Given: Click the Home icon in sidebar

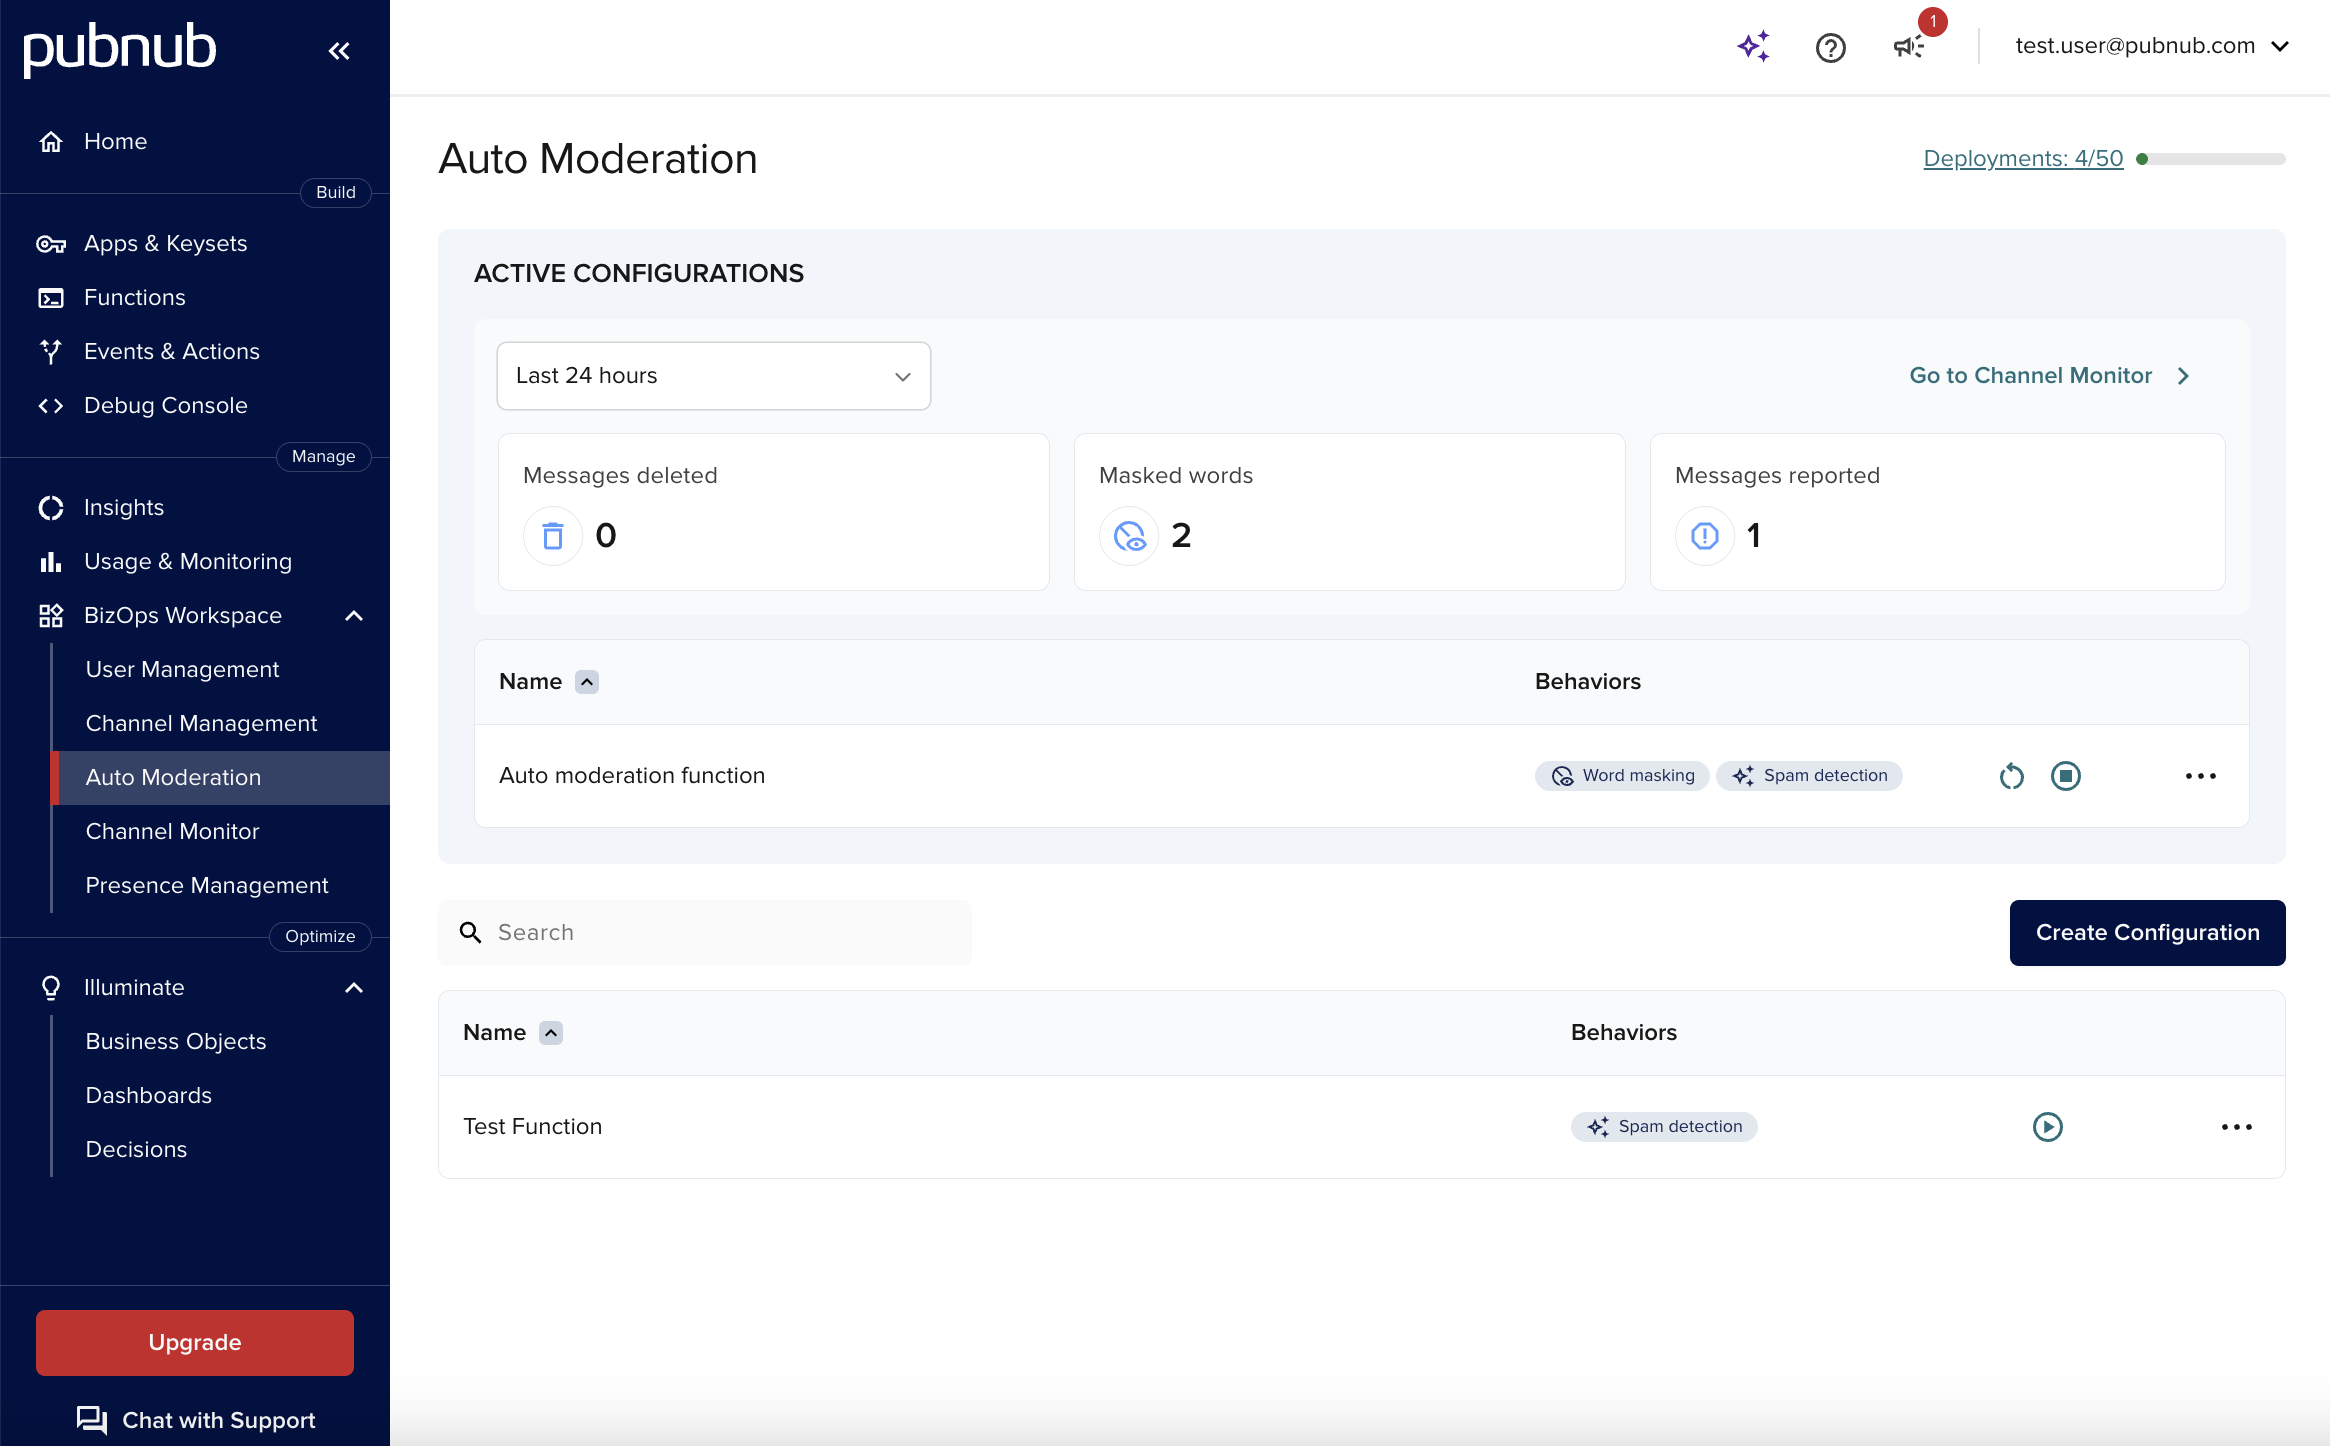Looking at the screenshot, I should (x=51, y=141).
